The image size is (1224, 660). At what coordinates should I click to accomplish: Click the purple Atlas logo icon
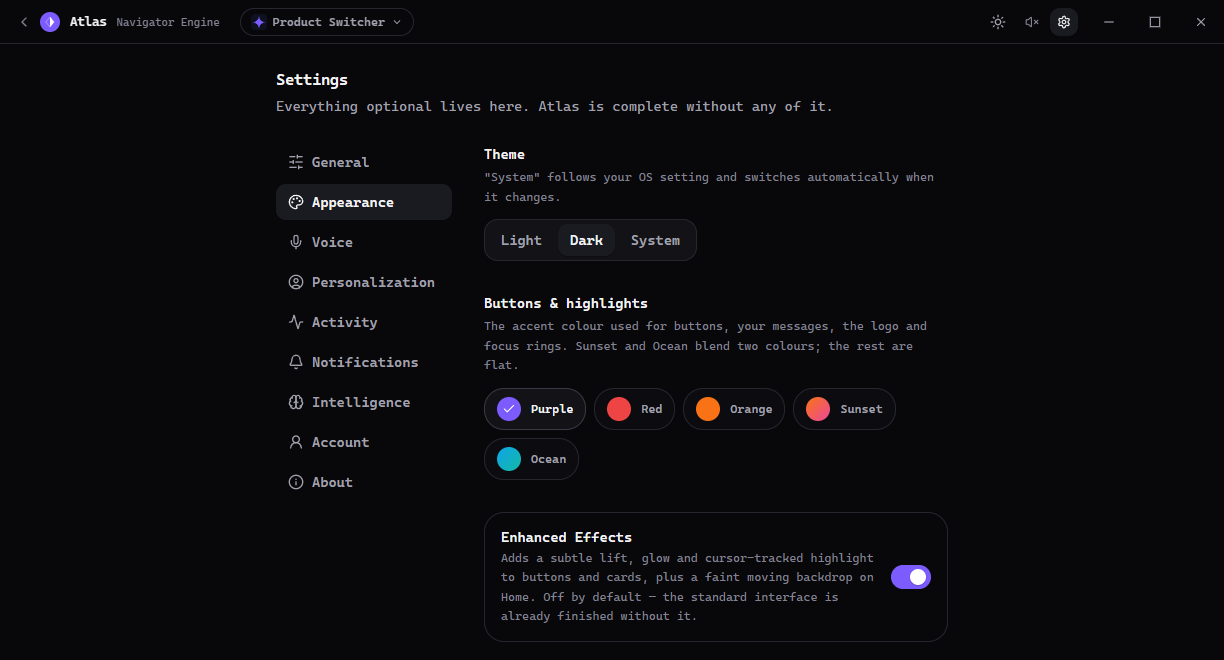coord(50,22)
